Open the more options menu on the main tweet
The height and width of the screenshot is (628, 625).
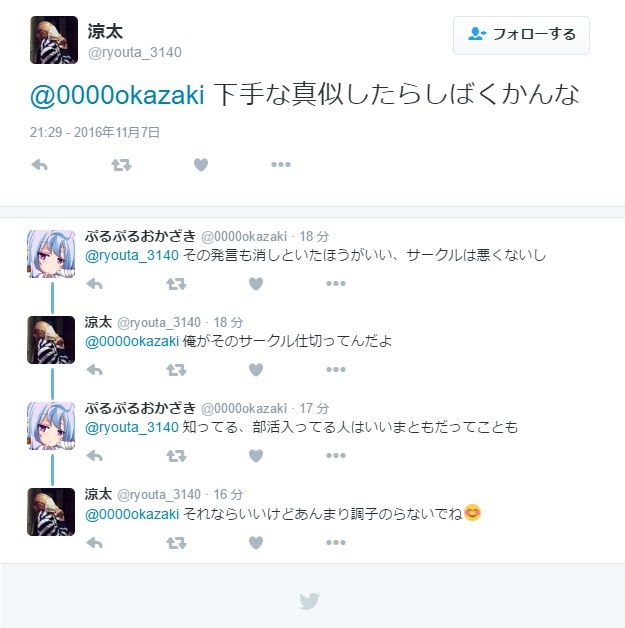(281, 165)
